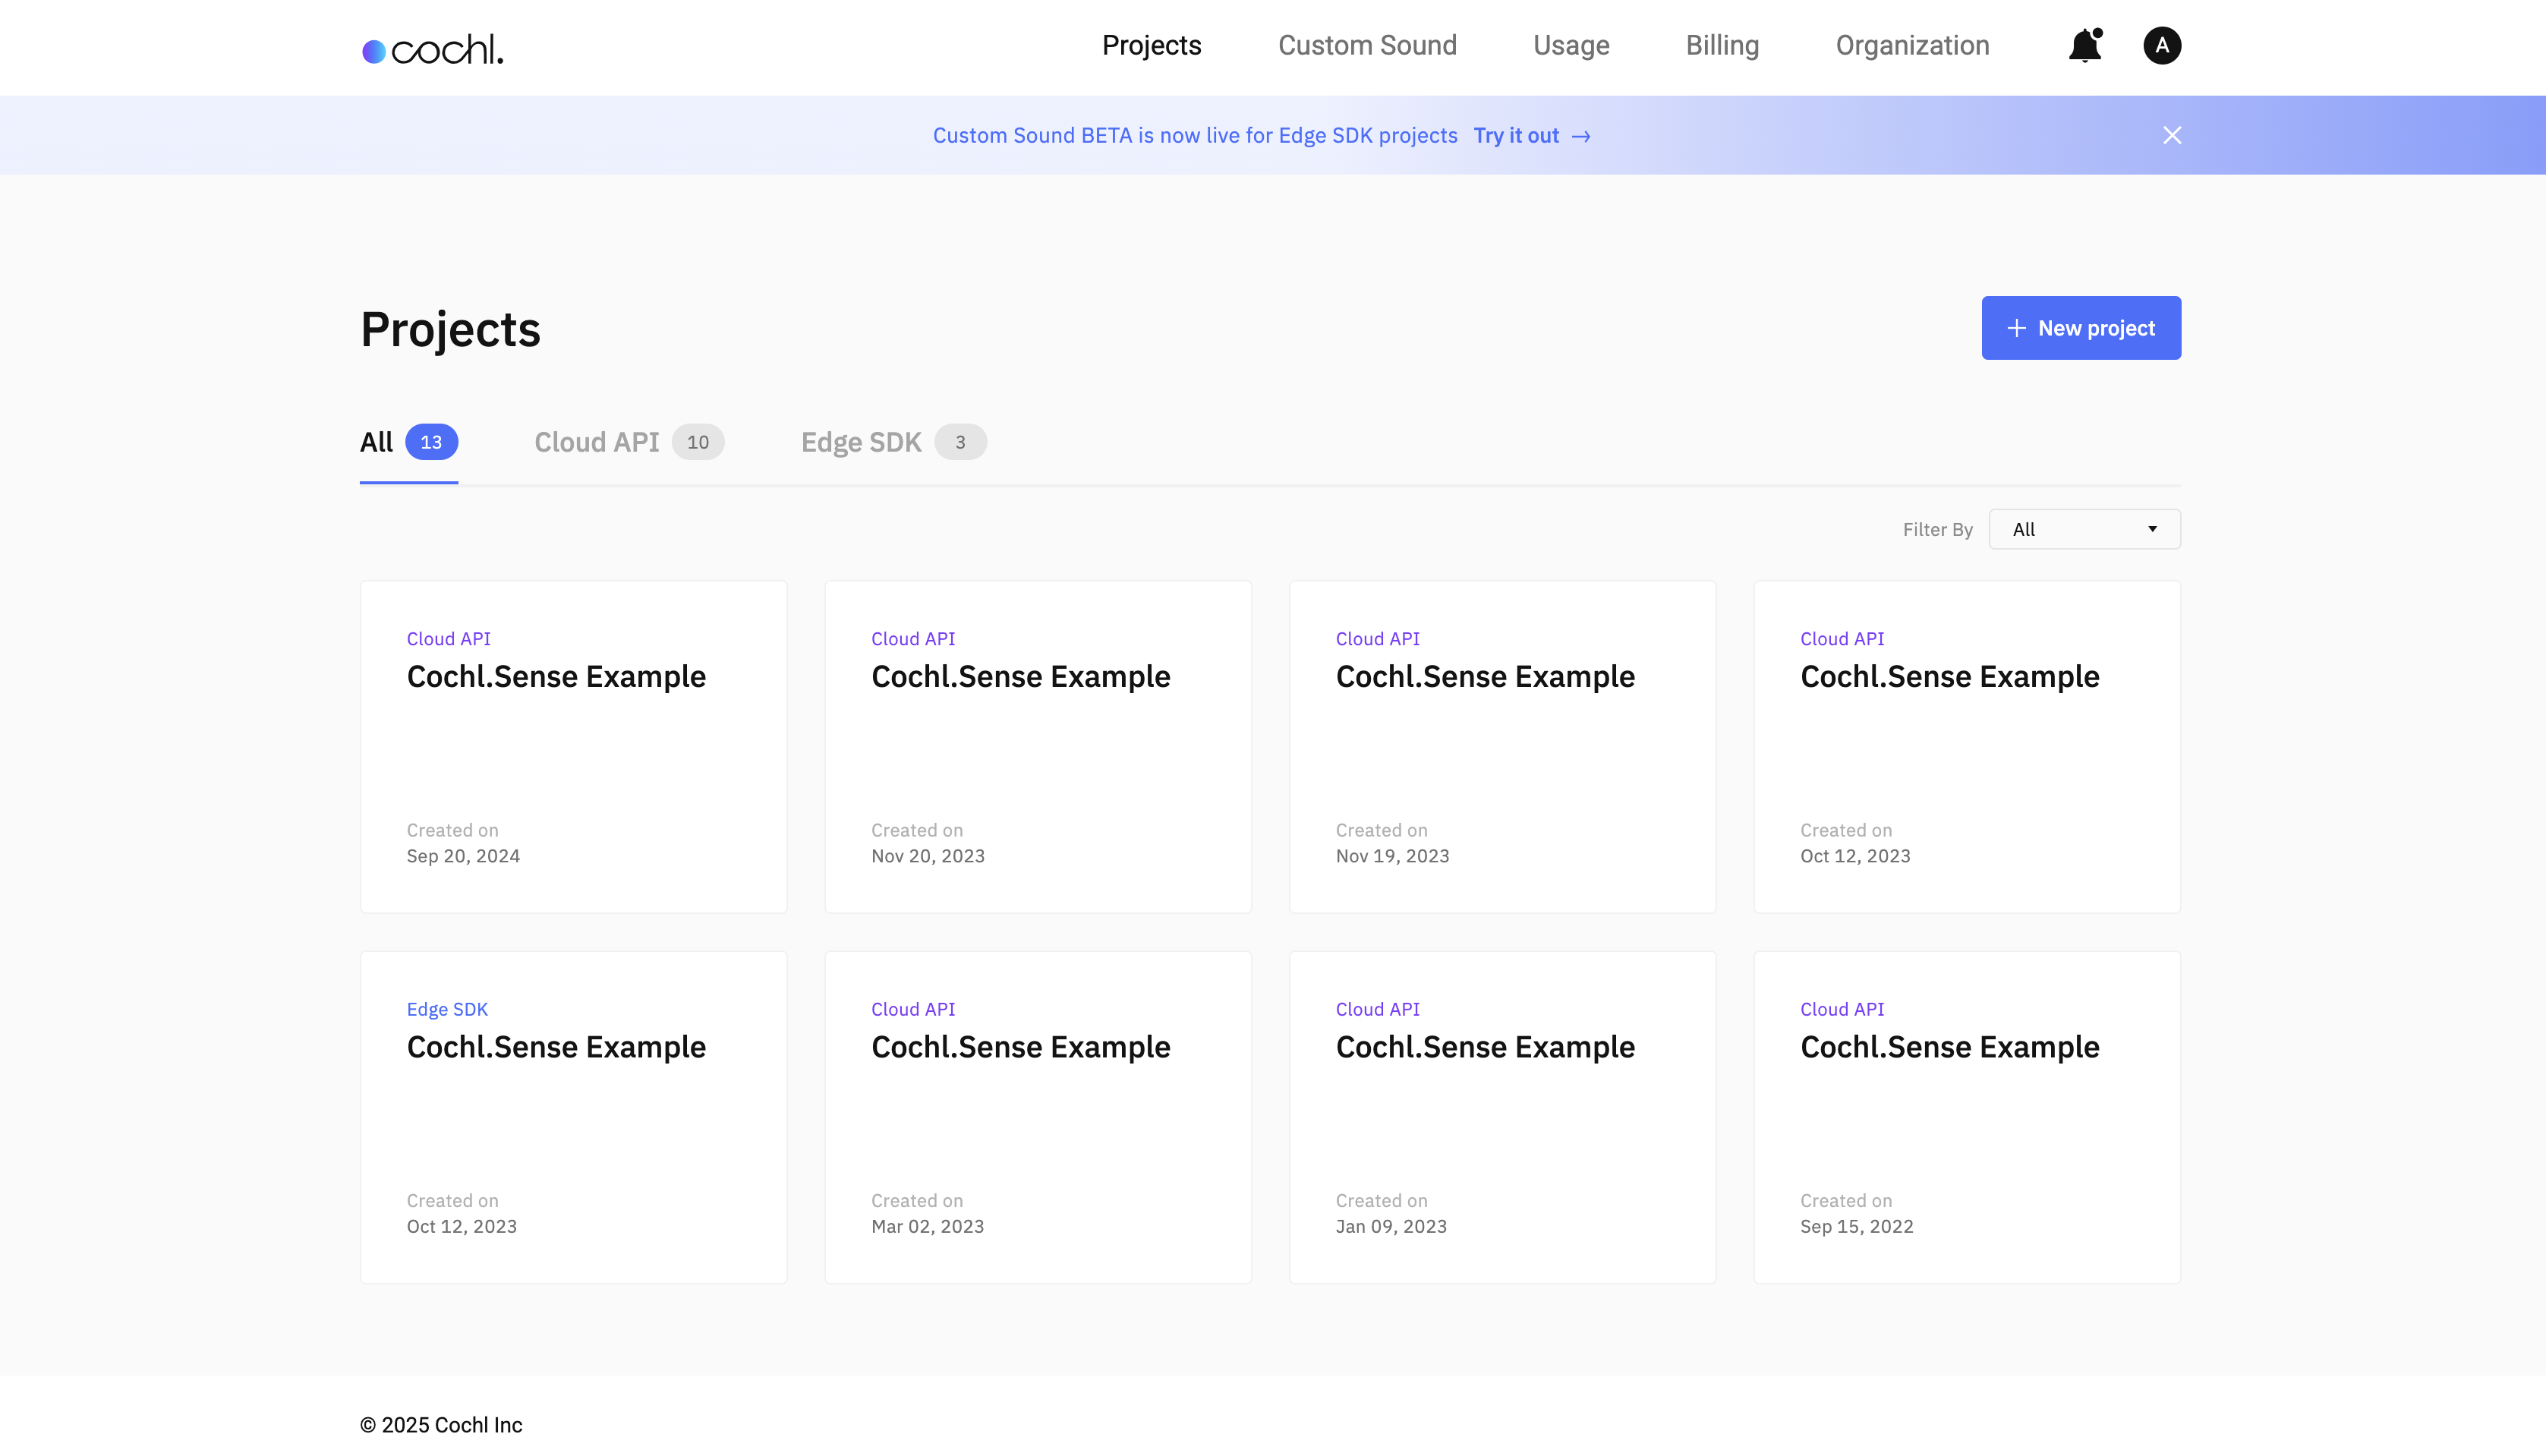
Task: Expand the Filter By dropdown
Action: tap(2085, 529)
